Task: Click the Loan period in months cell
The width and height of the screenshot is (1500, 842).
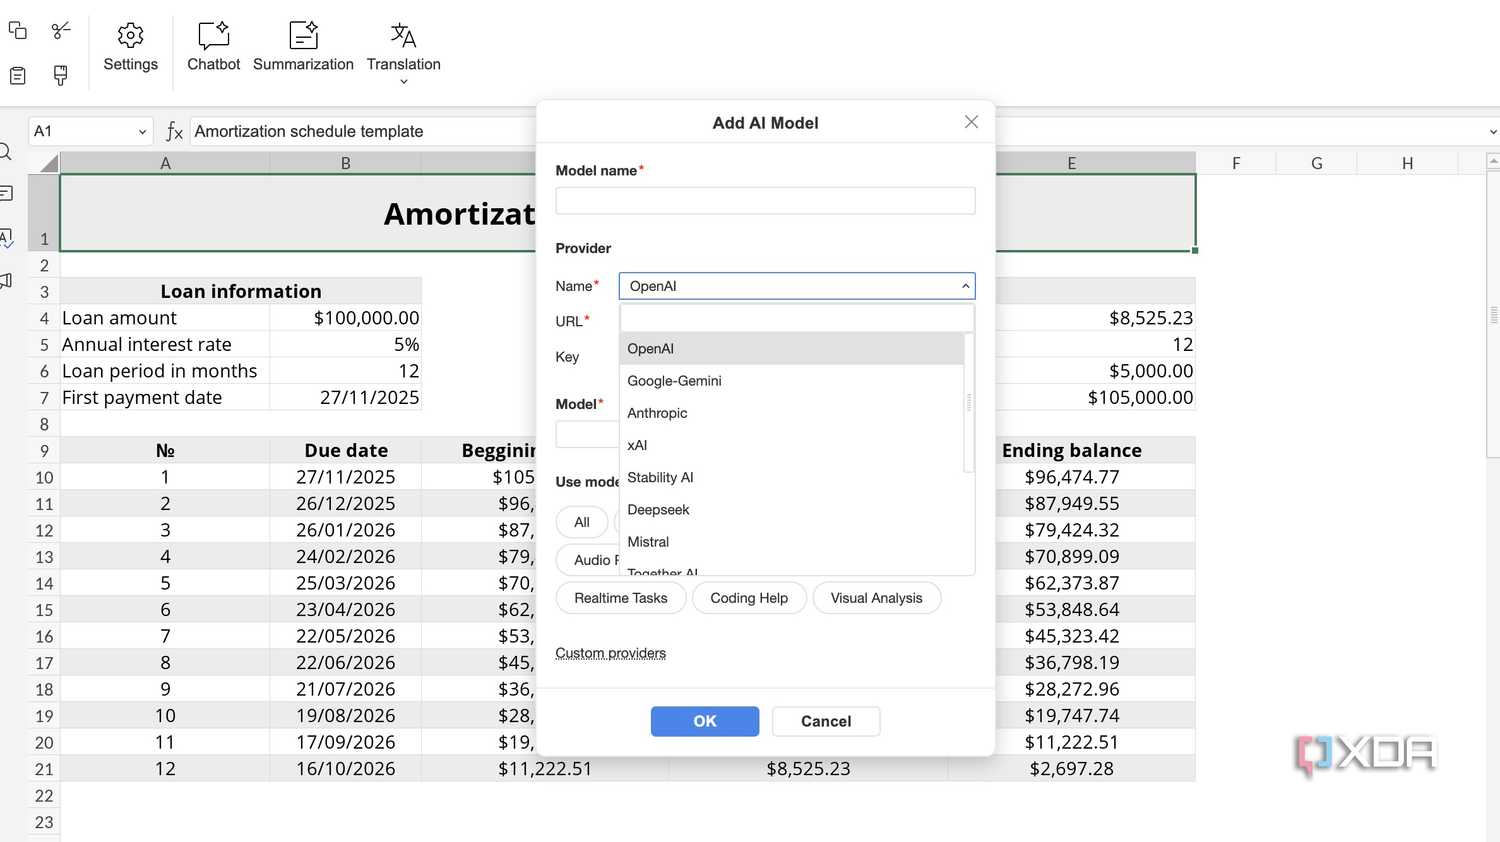Action: (165, 371)
